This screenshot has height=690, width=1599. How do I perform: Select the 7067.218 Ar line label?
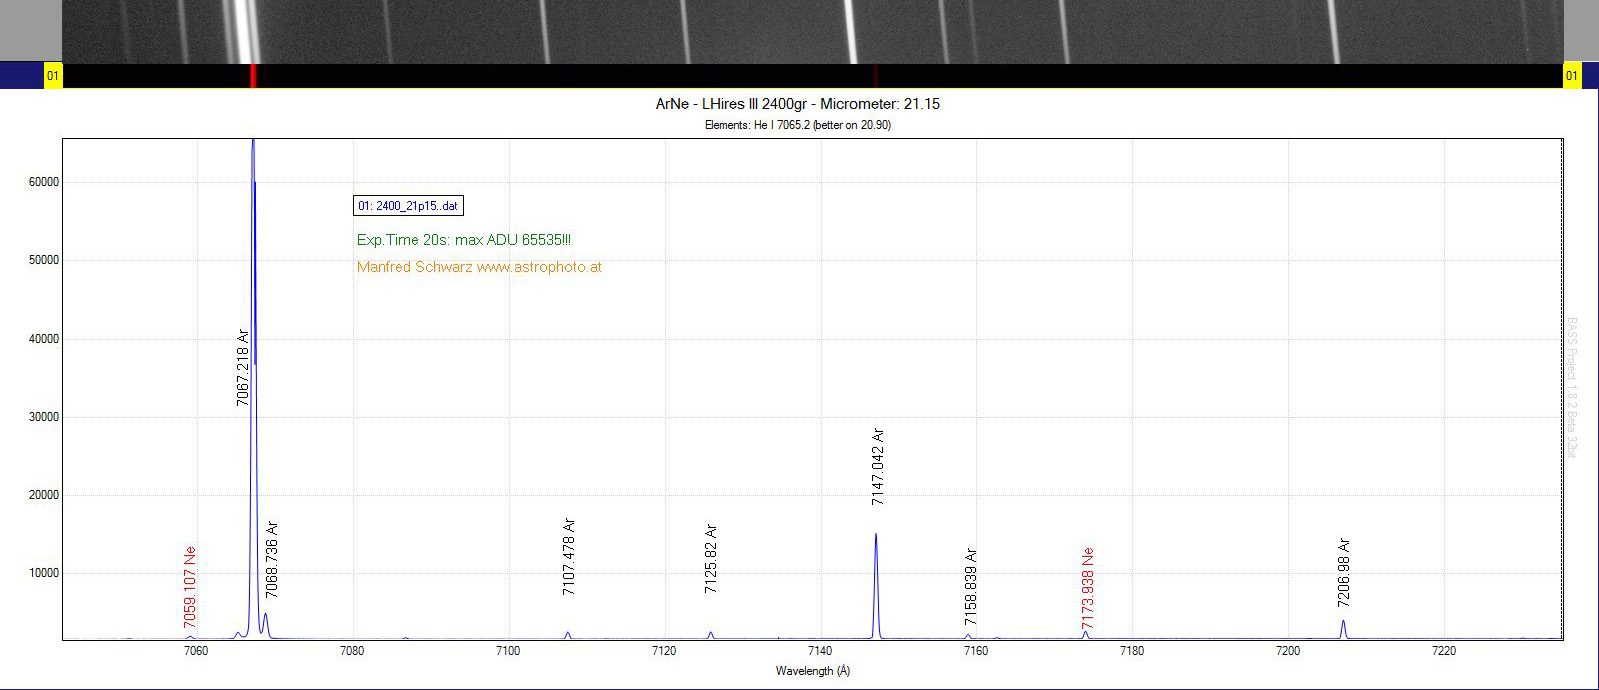coord(243,367)
